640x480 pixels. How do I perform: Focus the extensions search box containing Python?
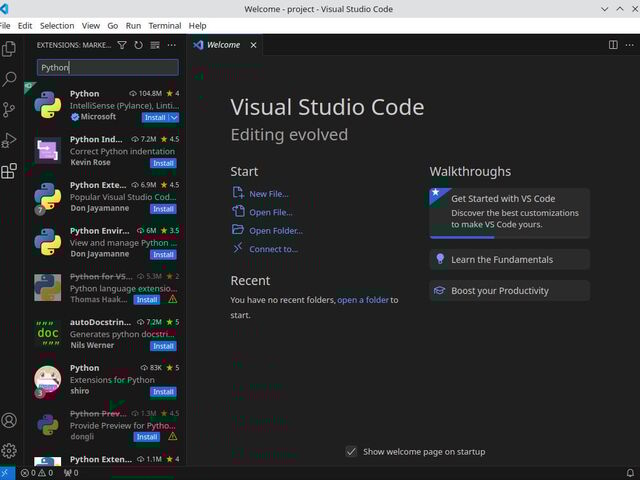[x=108, y=67]
